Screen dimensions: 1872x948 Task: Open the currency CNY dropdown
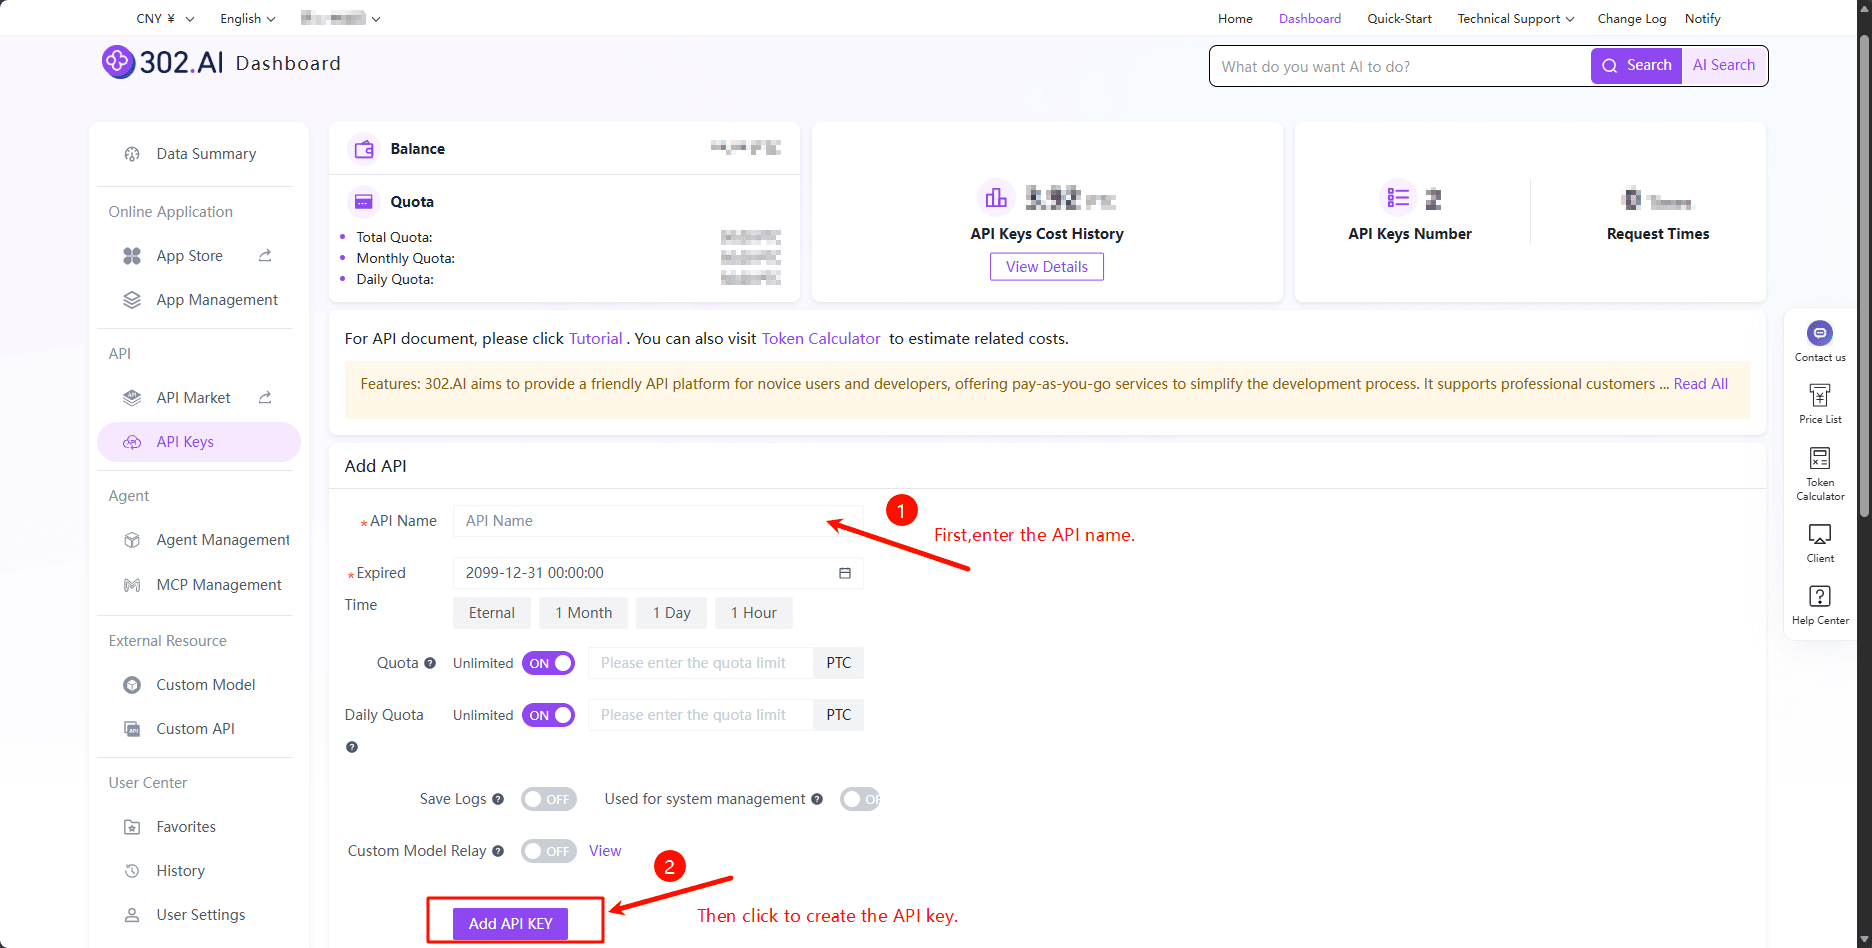click(x=163, y=18)
